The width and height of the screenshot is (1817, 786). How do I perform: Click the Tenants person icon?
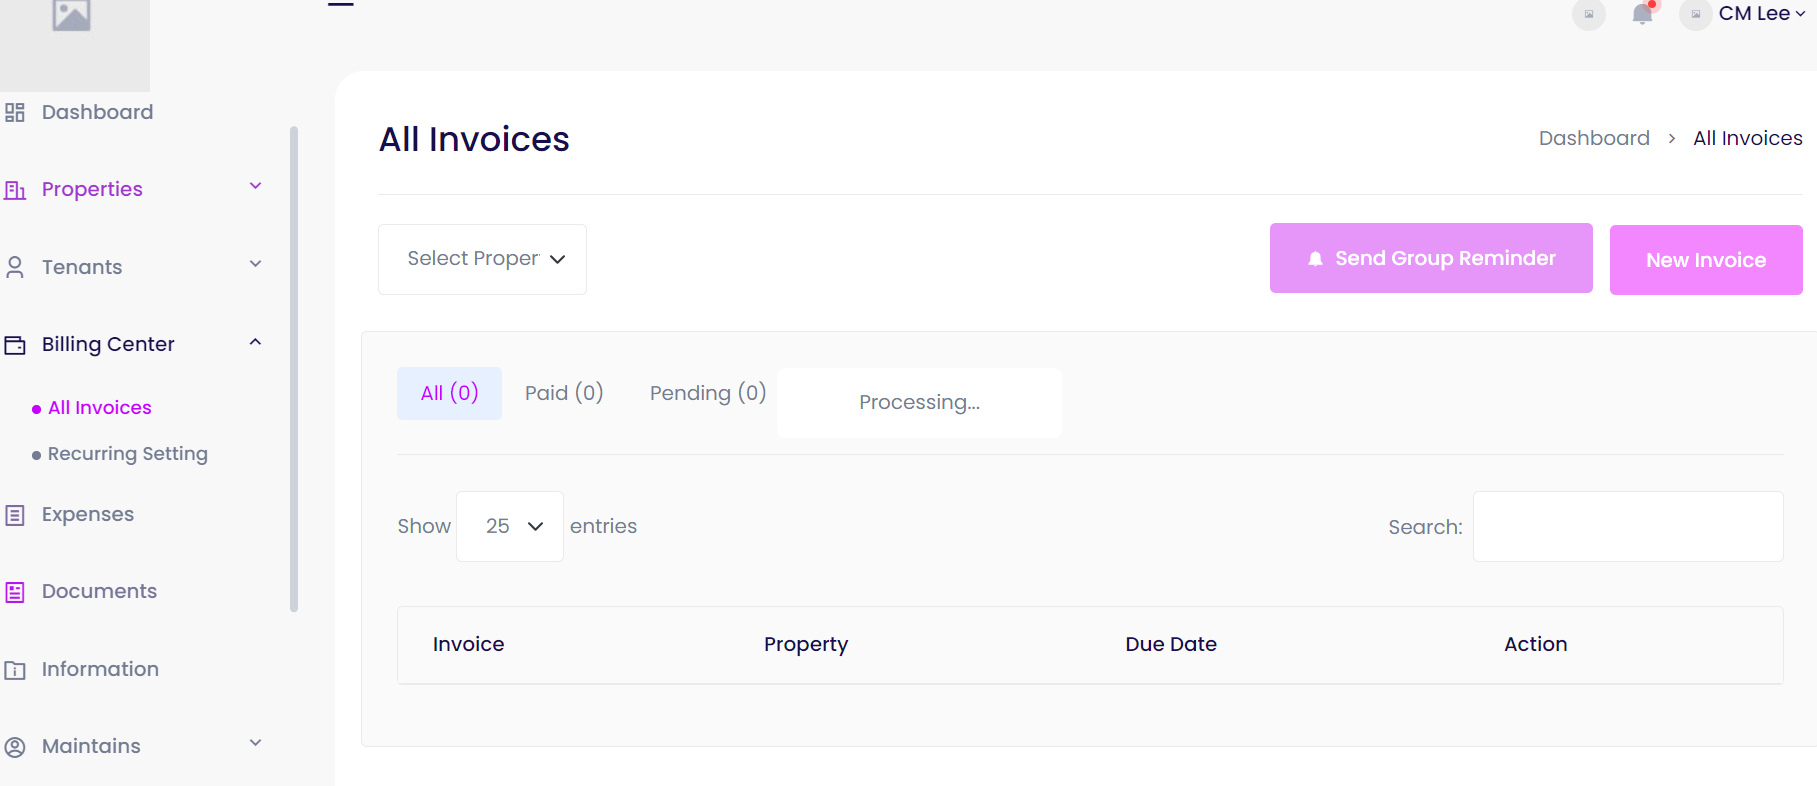(x=15, y=267)
